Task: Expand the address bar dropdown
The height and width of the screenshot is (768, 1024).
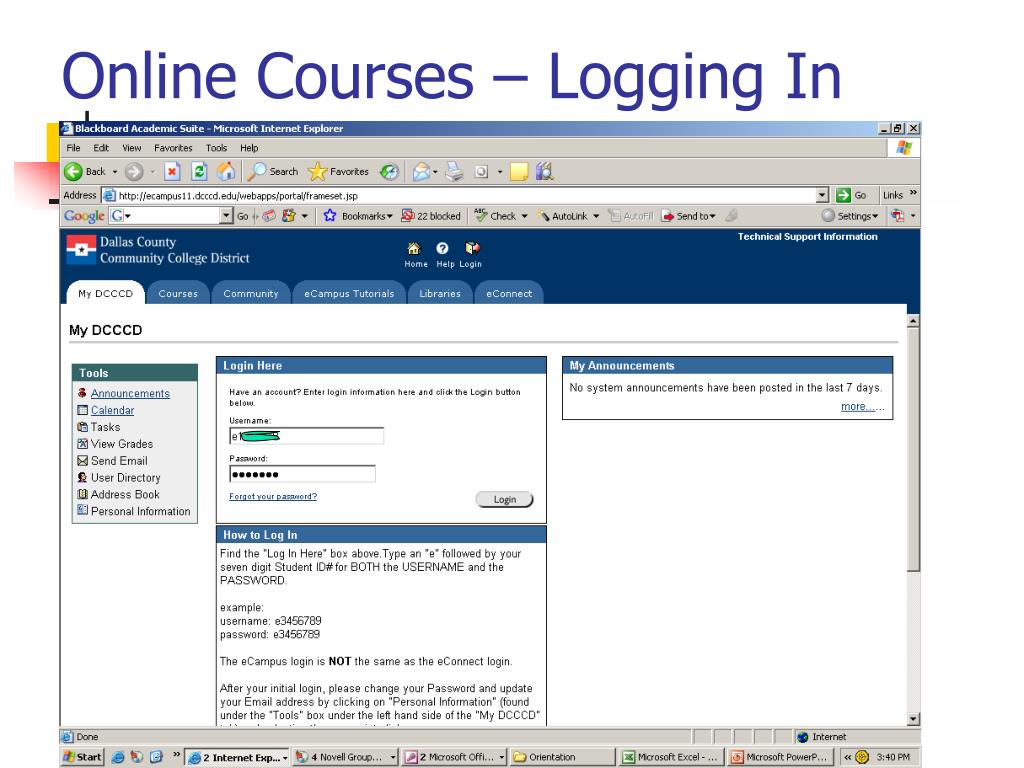Action: [x=822, y=195]
